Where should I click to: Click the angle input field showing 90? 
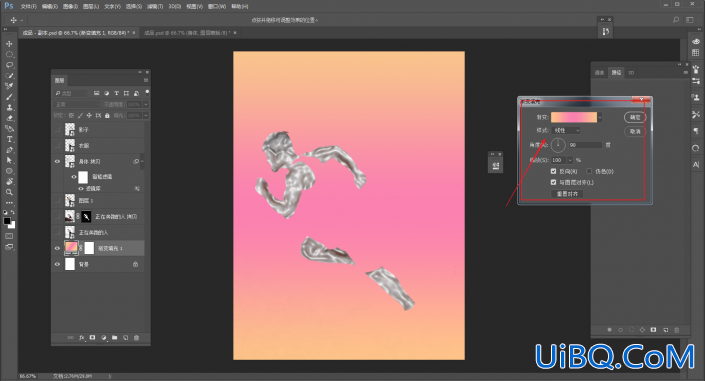click(585, 145)
